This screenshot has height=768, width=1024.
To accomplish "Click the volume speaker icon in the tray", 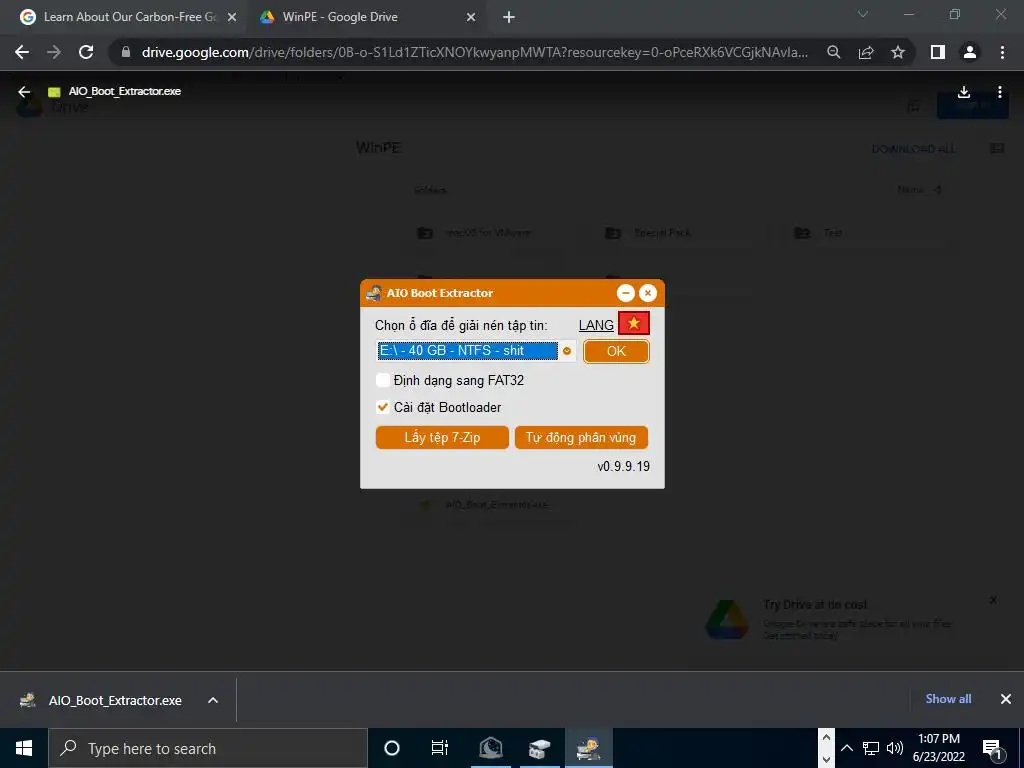I will [895, 748].
